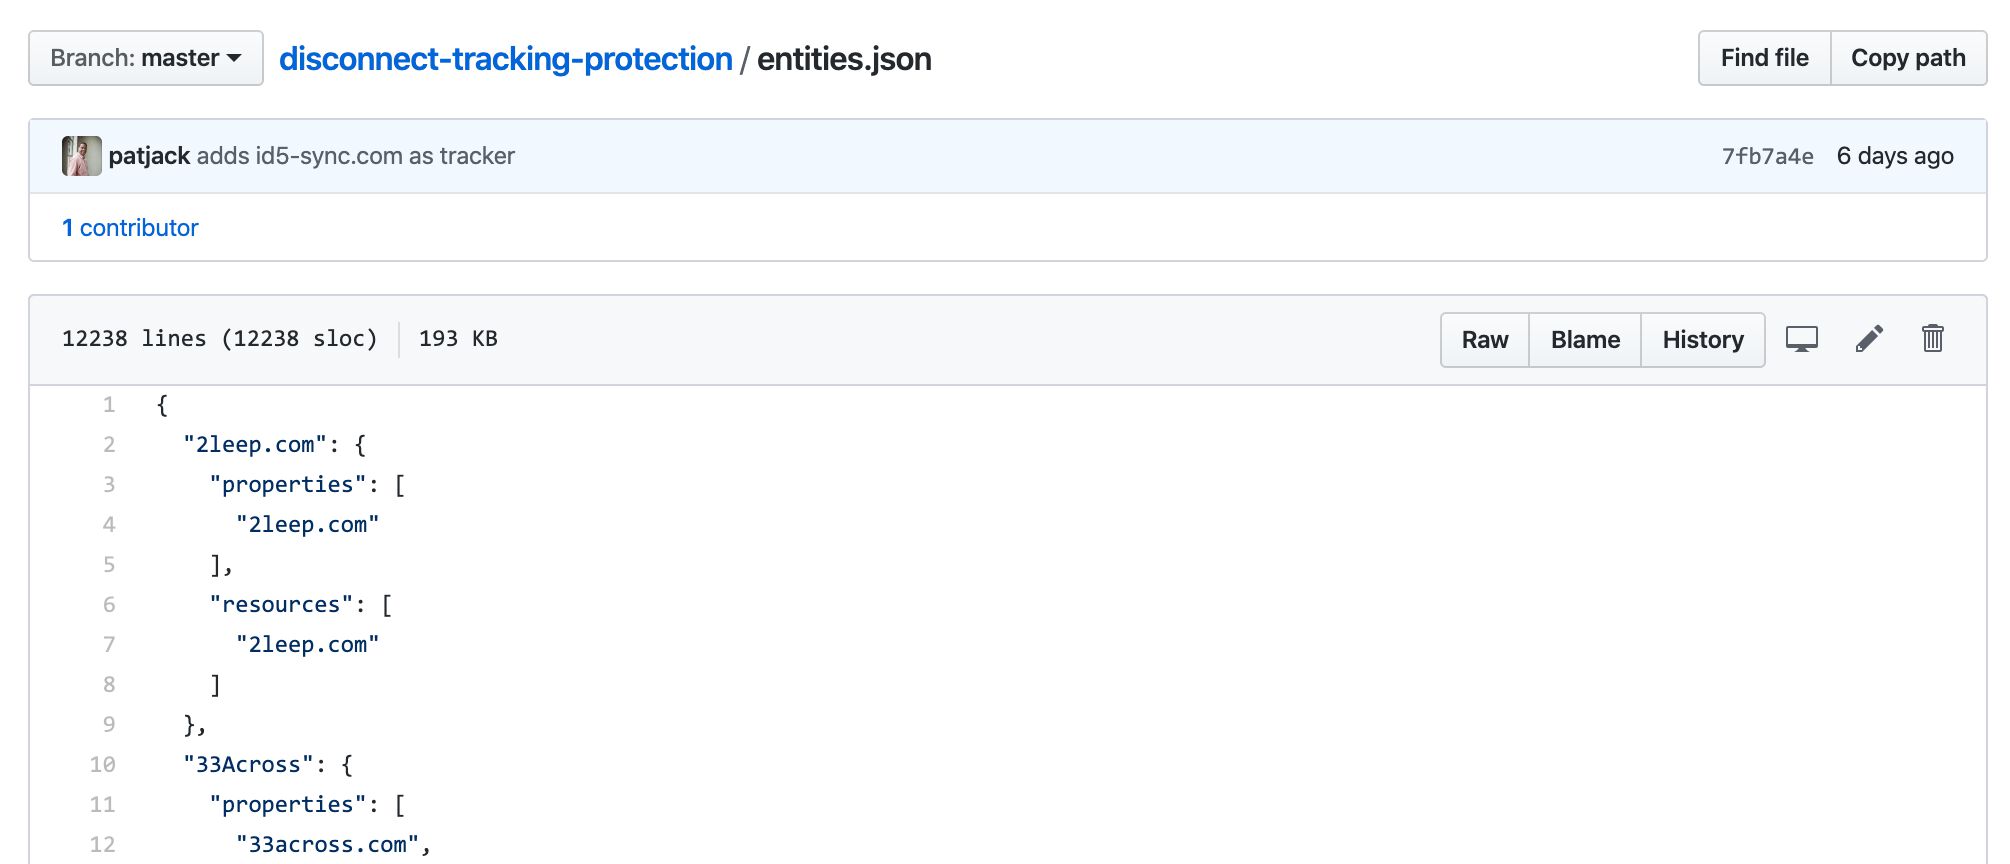
Task: Open the Branch: master dropdown
Action: [146, 58]
